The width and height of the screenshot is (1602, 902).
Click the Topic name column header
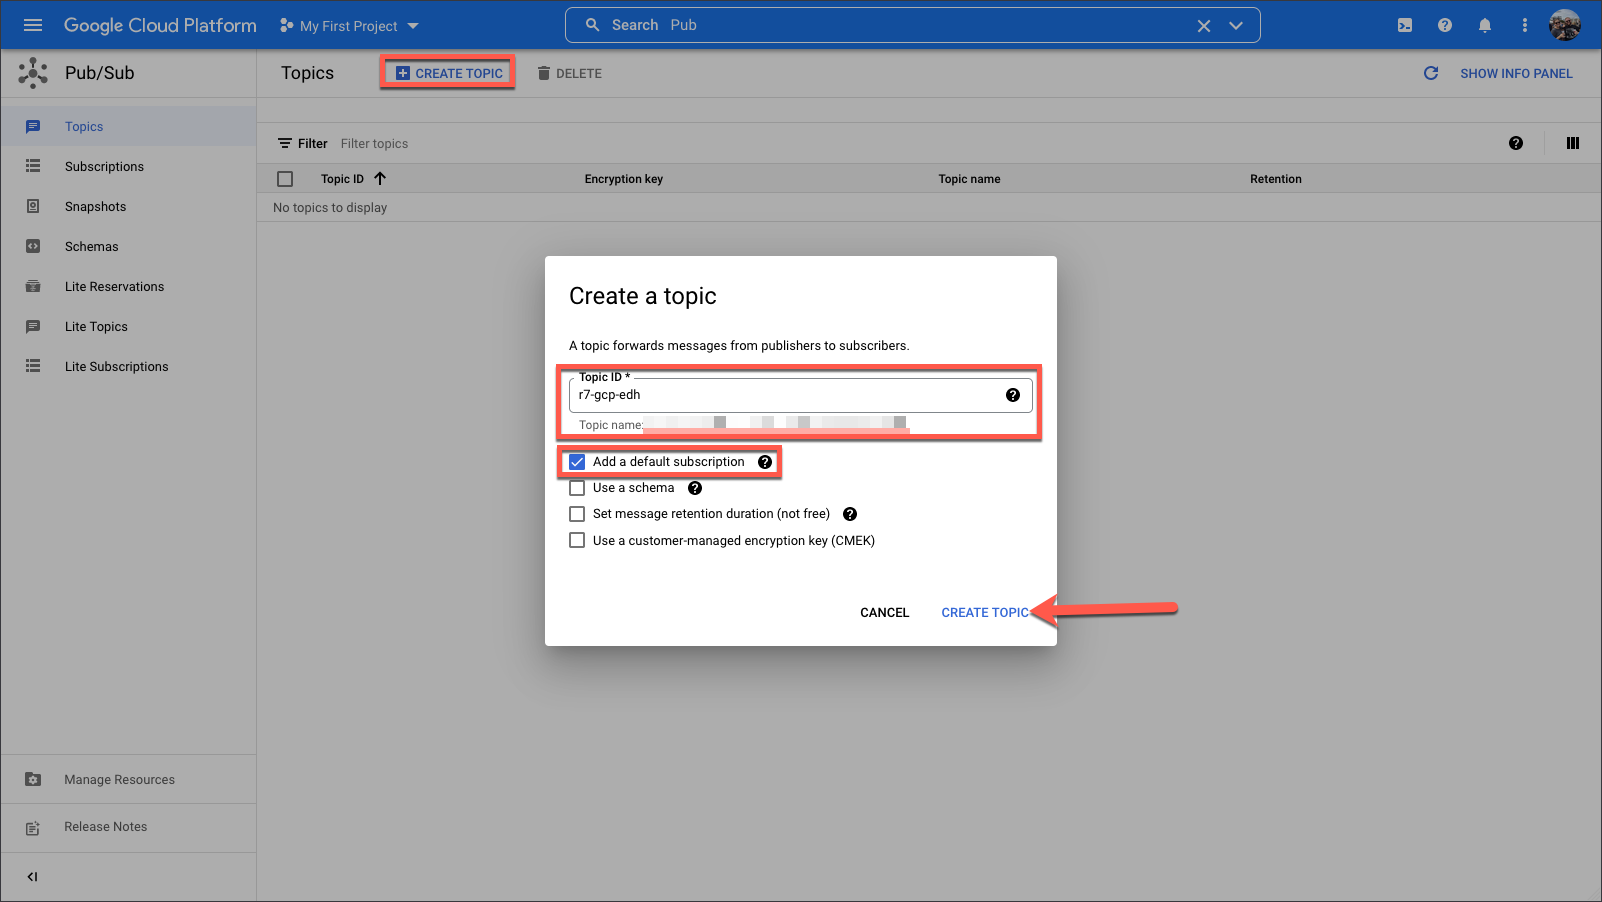(x=969, y=179)
